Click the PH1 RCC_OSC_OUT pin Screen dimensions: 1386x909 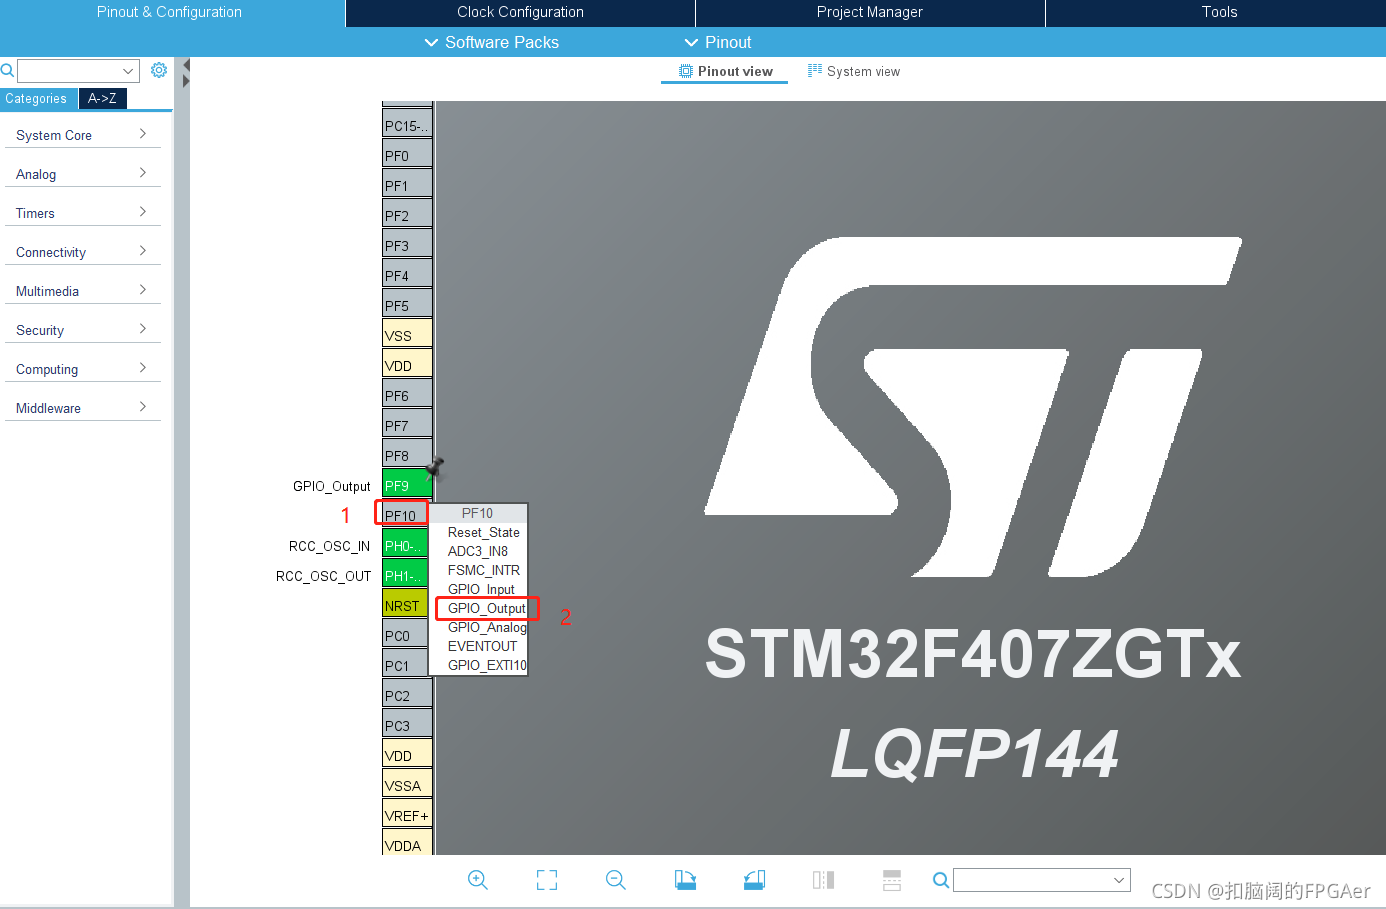pyautogui.click(x=407, y=574)
